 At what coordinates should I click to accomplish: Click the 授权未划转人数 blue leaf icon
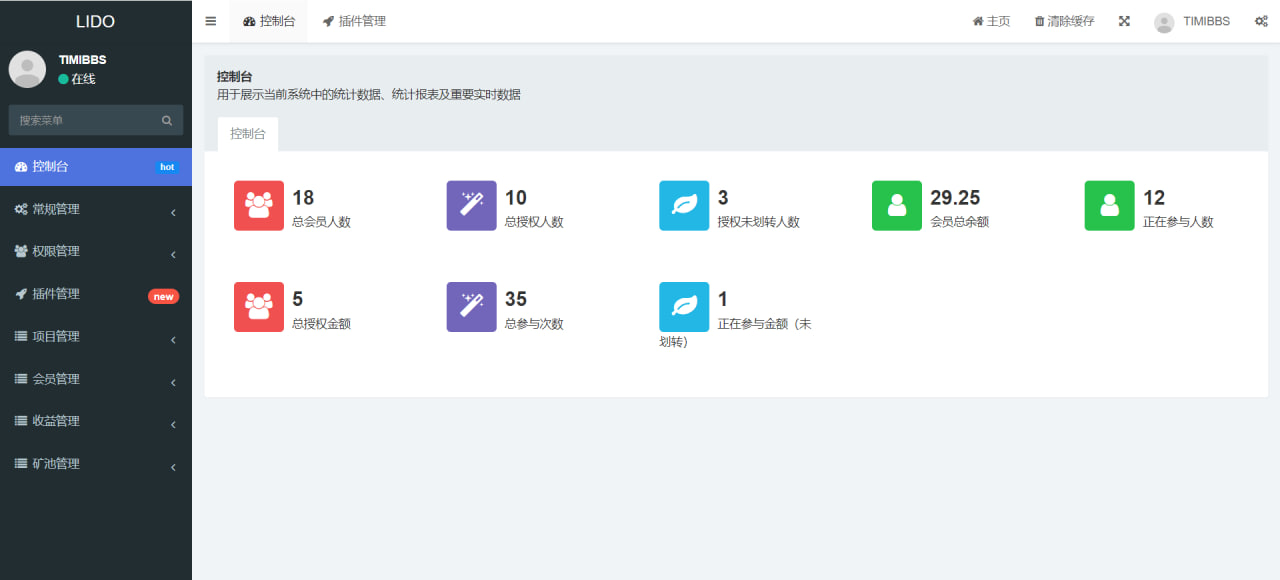tap(684, 205)
